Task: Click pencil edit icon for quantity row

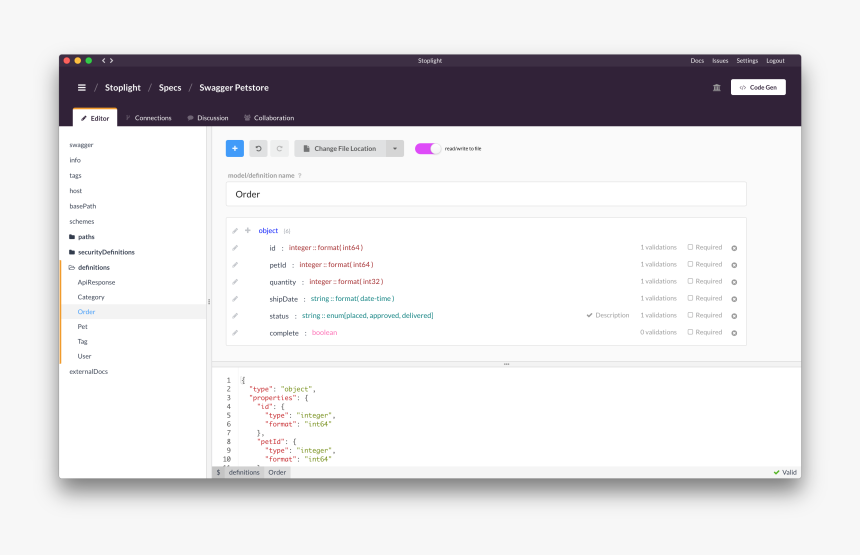Action: (x=235, y=282)
